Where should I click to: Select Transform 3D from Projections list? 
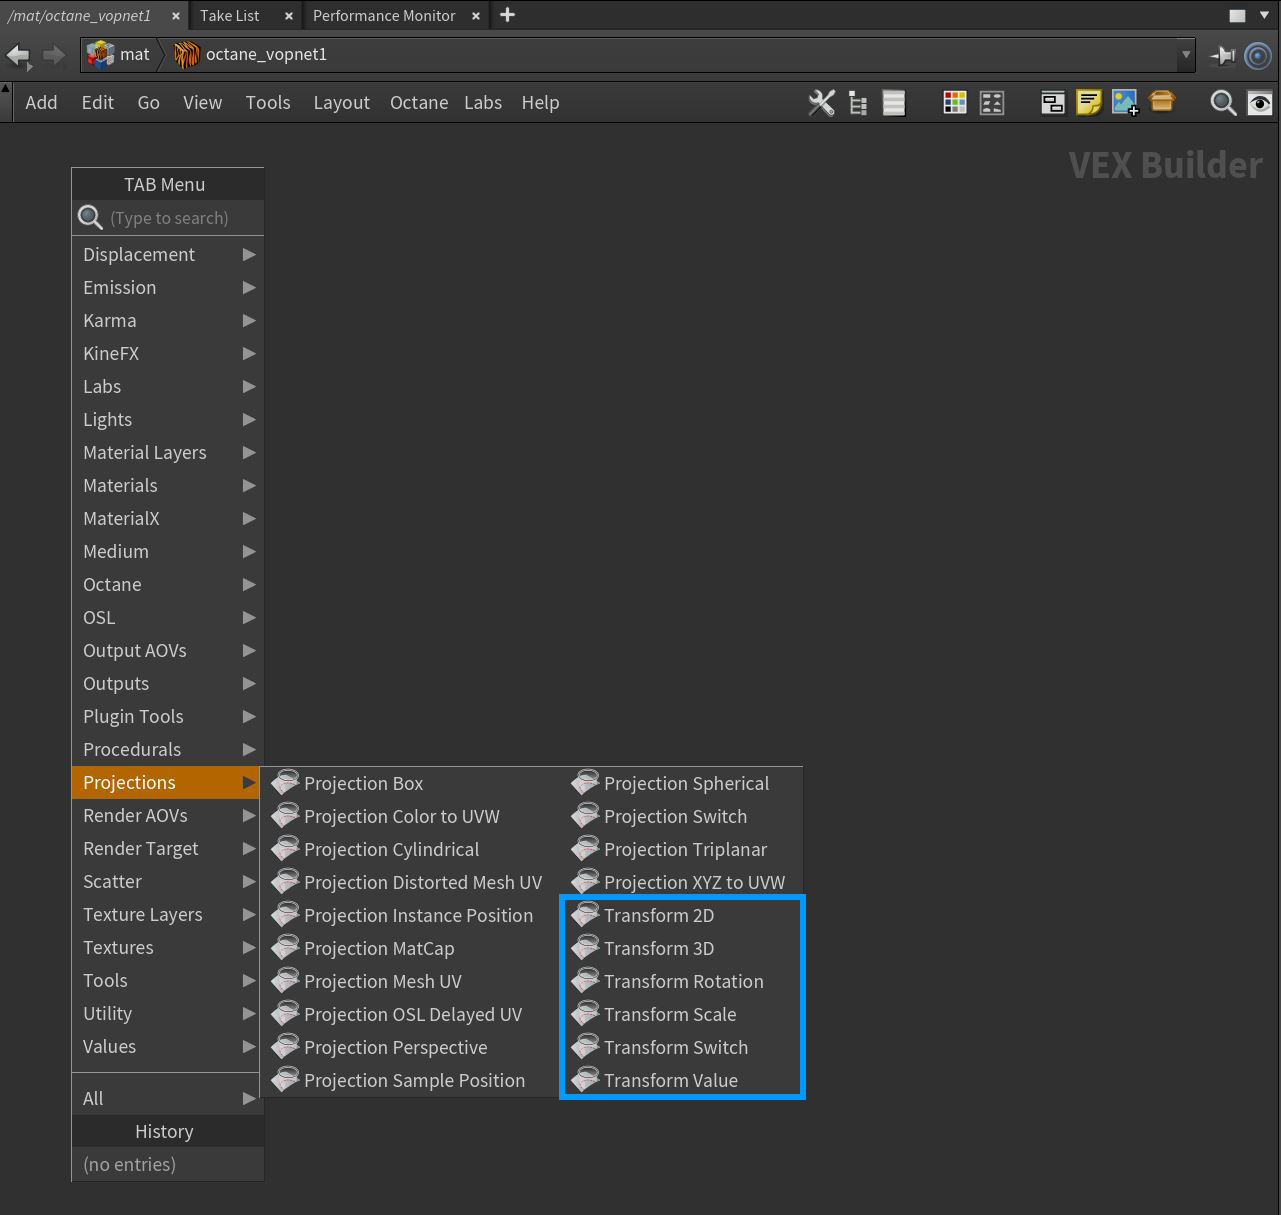pos(659,948)
